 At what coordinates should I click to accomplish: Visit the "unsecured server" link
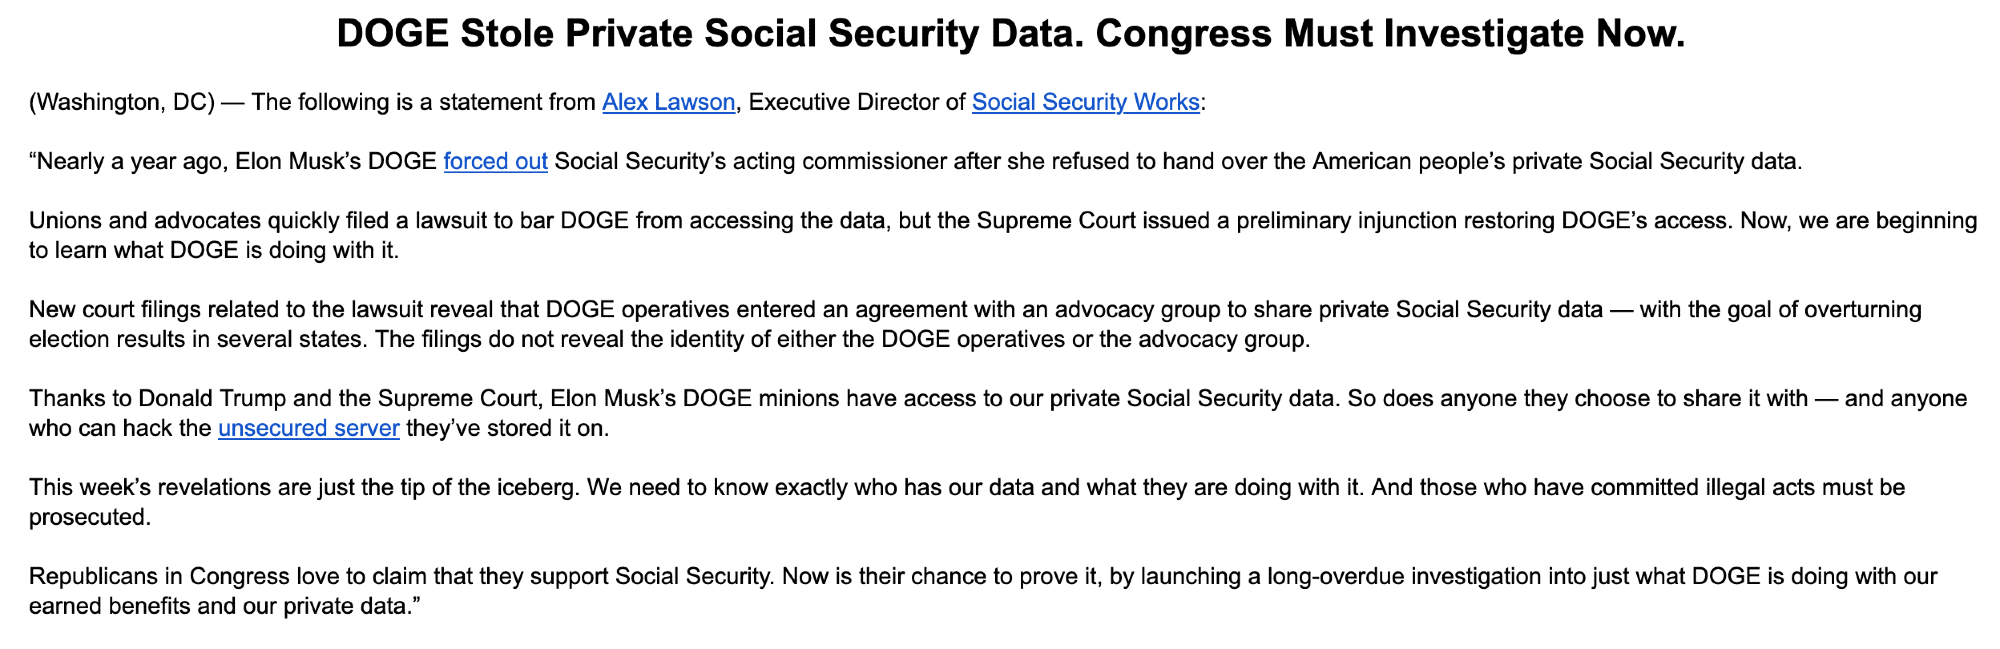(308, 429)
